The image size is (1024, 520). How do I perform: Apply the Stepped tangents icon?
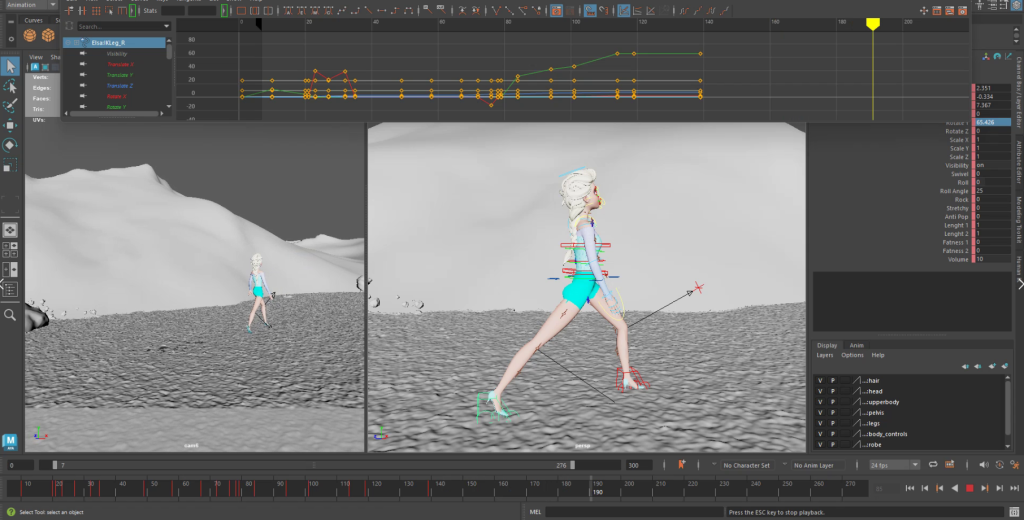pos(394,11)
